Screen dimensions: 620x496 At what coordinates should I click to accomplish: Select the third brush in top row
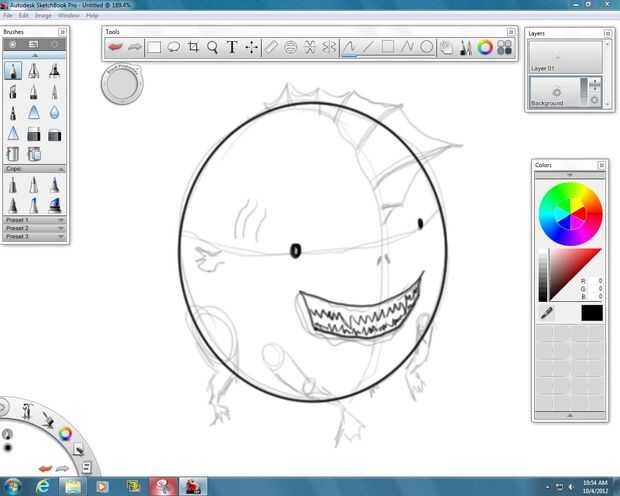point(55,71)
